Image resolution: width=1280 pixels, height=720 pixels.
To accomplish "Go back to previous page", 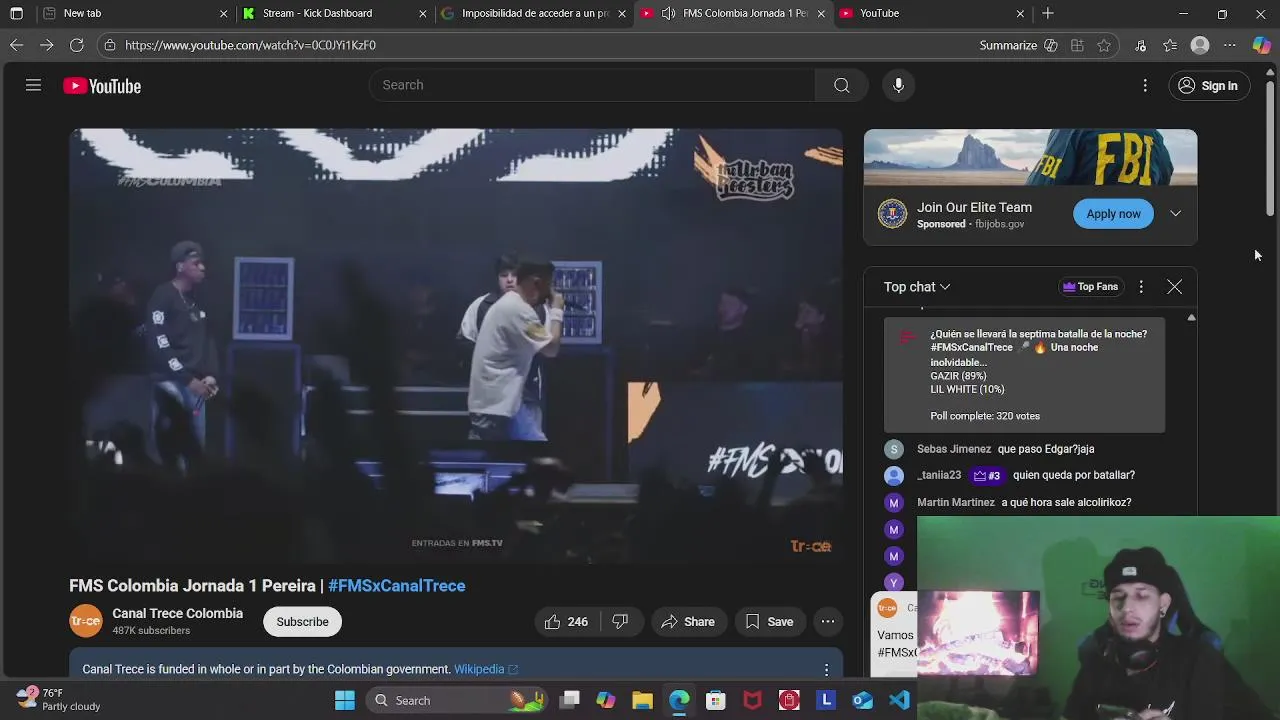I will coord(16,45).
